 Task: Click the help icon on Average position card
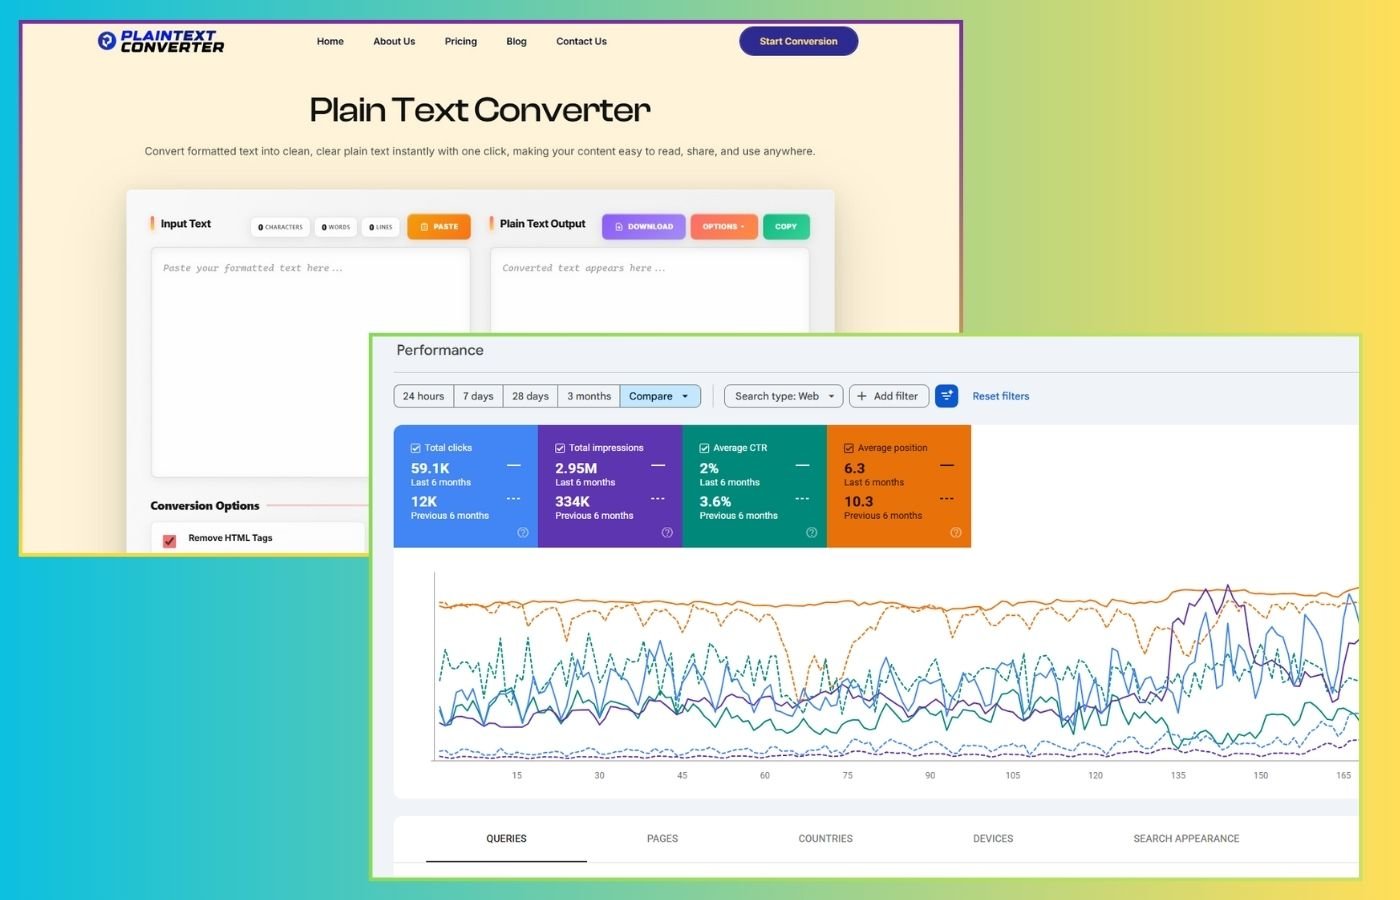[x=955, y=533]
